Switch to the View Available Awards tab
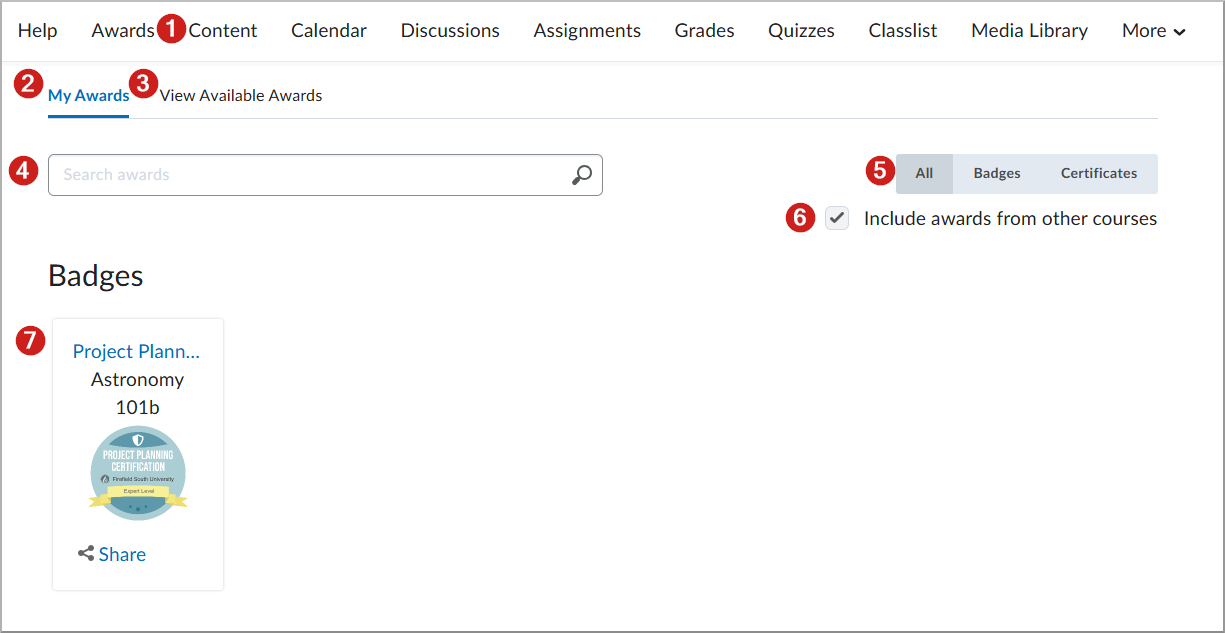This screenshot has width=1225, height=633. [240, 95]
